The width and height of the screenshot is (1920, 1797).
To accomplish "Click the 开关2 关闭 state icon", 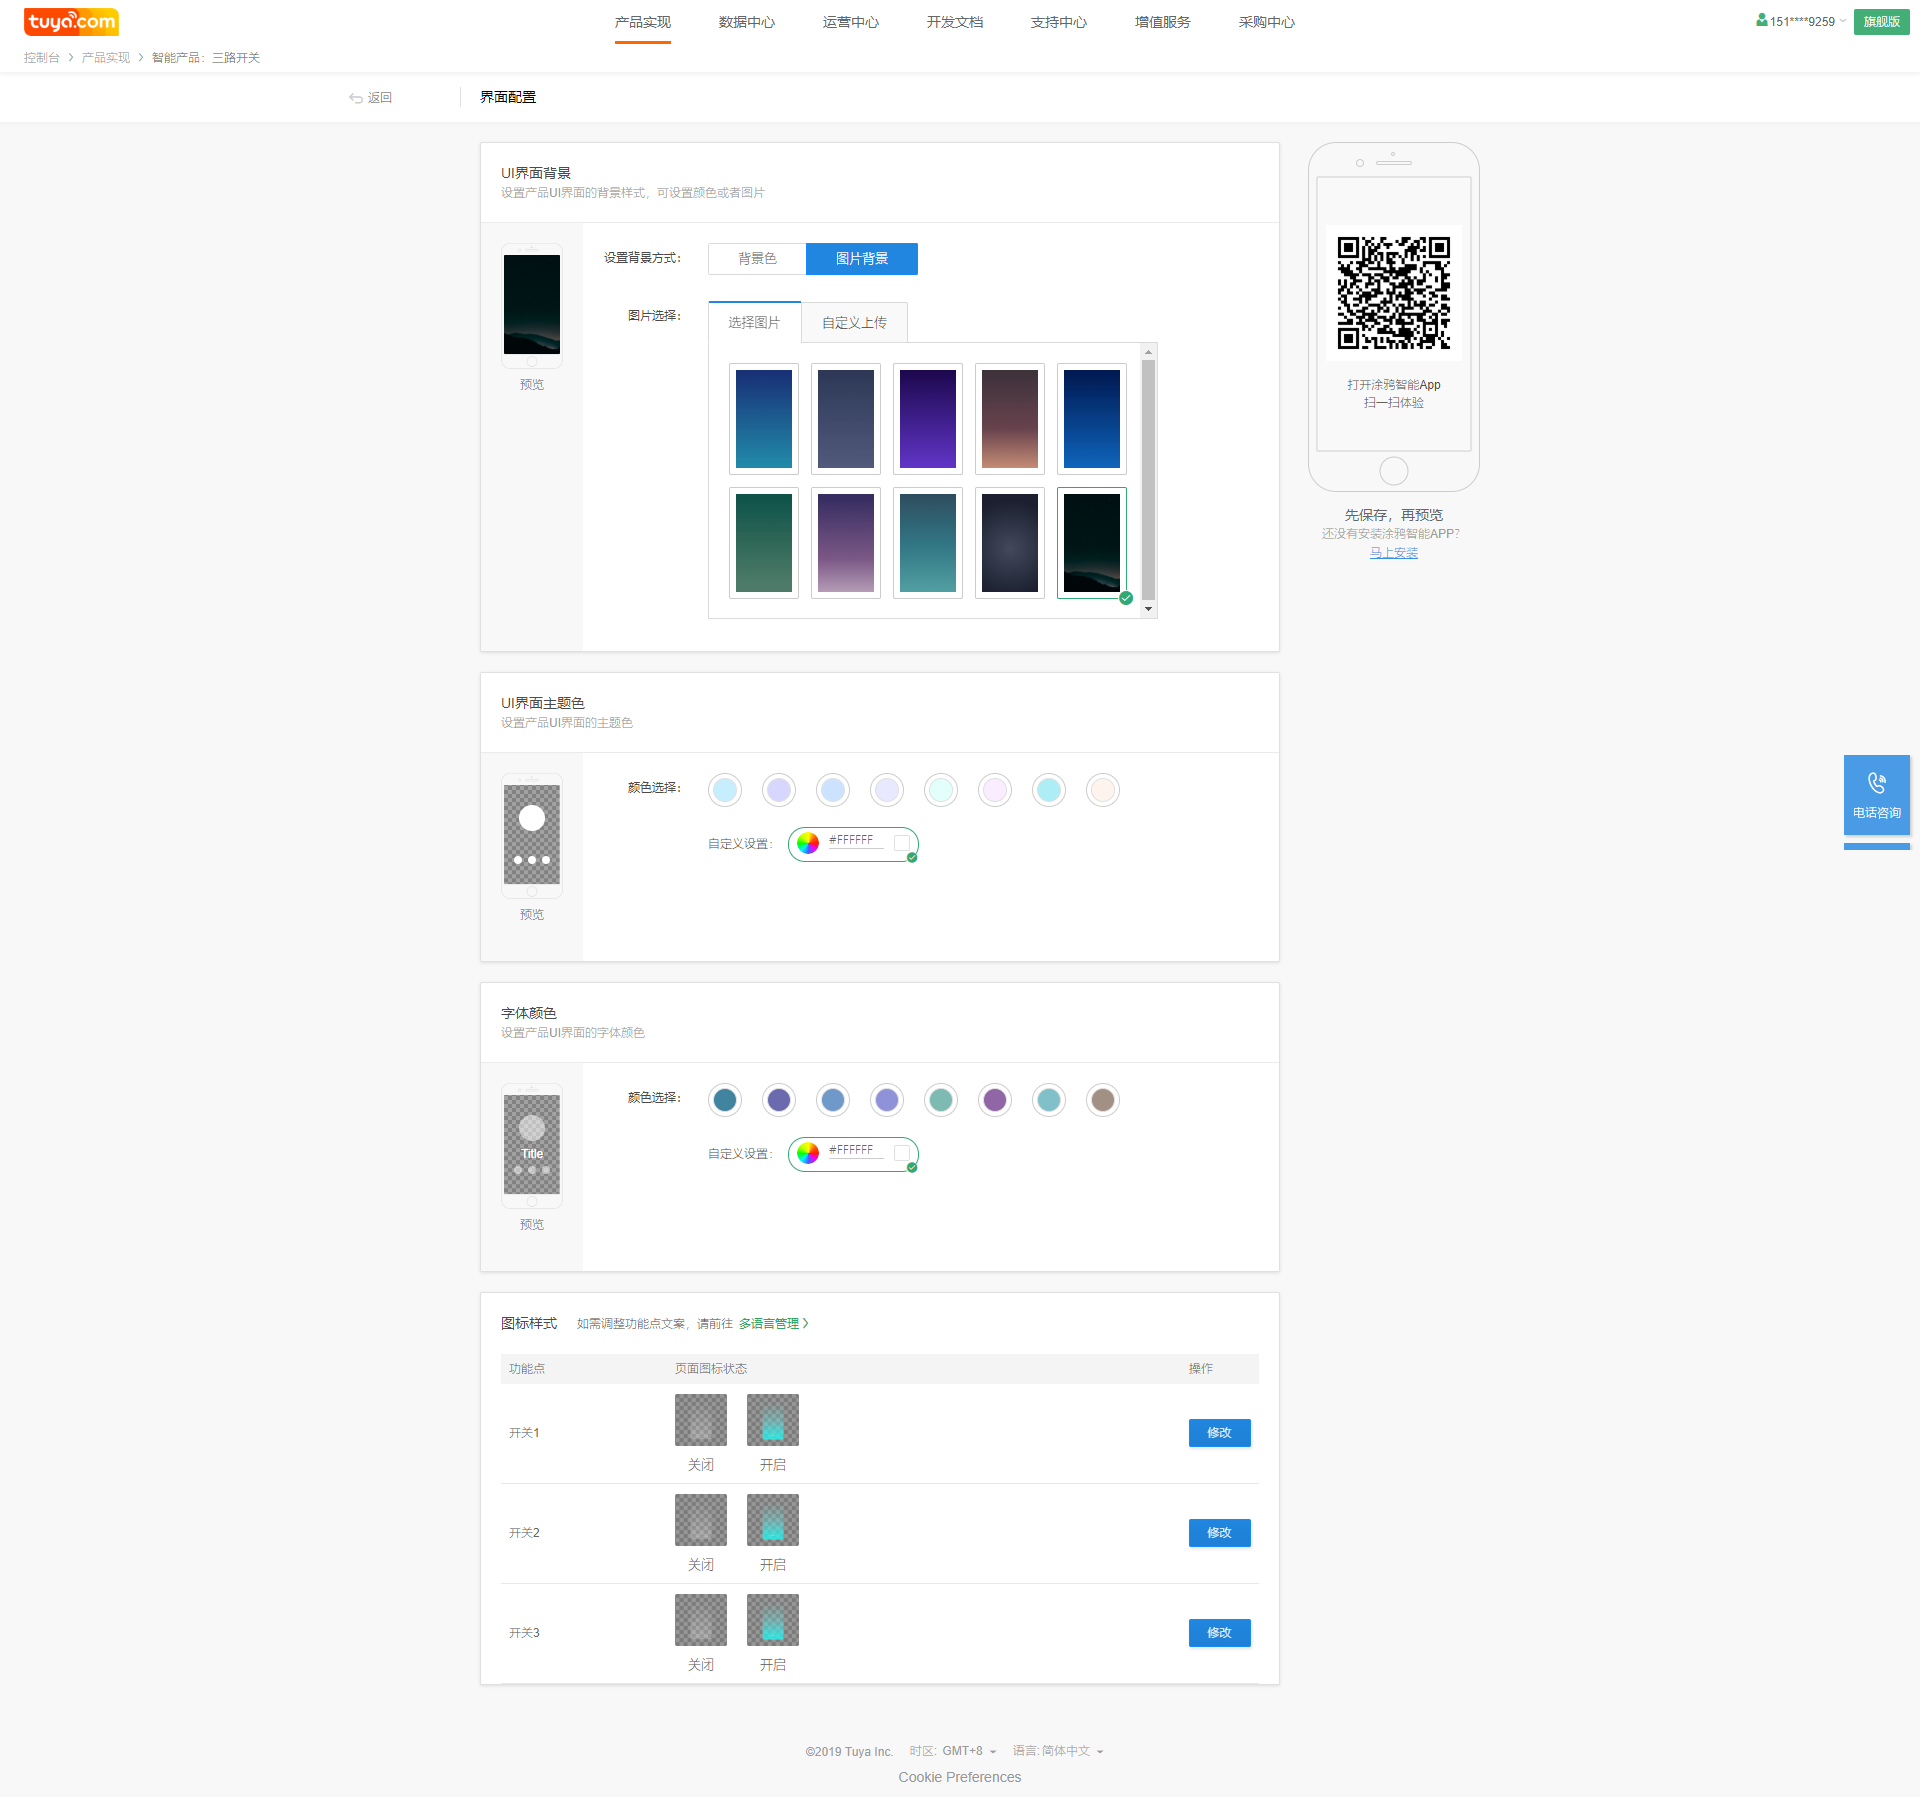I will click(700, 1519).
